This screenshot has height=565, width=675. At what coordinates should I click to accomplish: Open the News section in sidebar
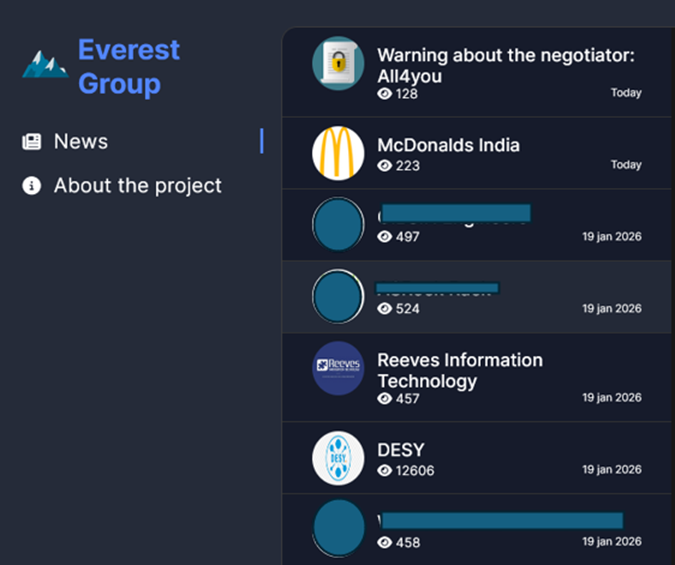point(81,142)
